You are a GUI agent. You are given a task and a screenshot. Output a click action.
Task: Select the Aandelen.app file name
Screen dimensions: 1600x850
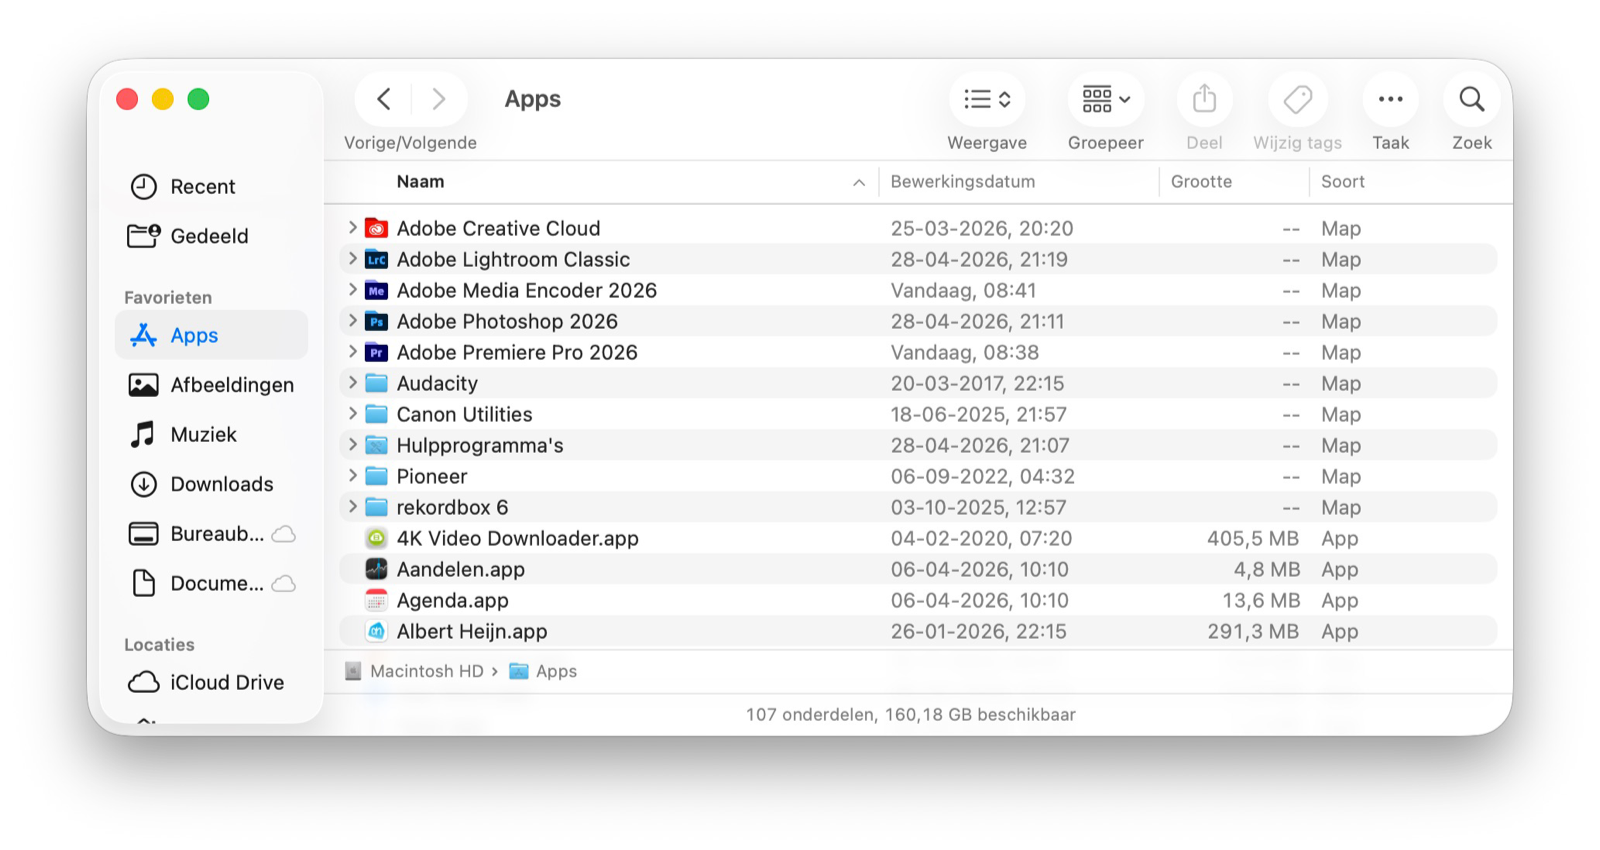[460, 569]
